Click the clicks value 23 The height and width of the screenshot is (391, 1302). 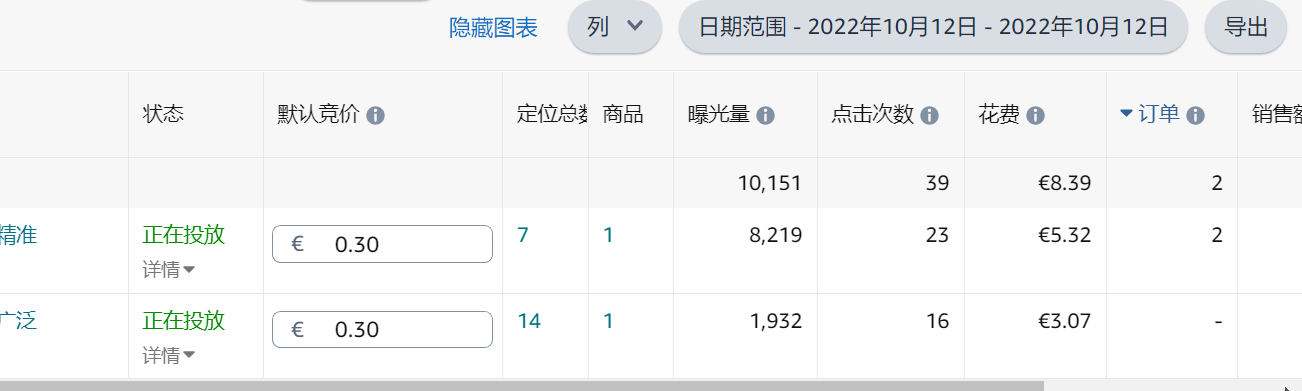click(x=938, y=235)
